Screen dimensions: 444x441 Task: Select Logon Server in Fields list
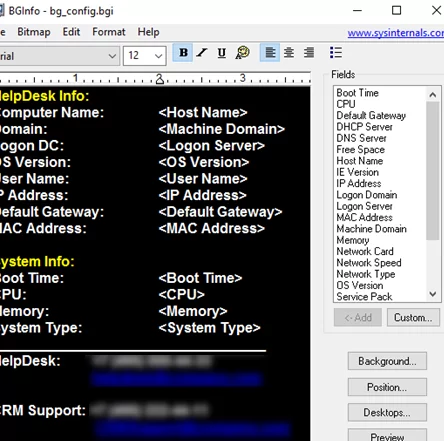[364, 206]
